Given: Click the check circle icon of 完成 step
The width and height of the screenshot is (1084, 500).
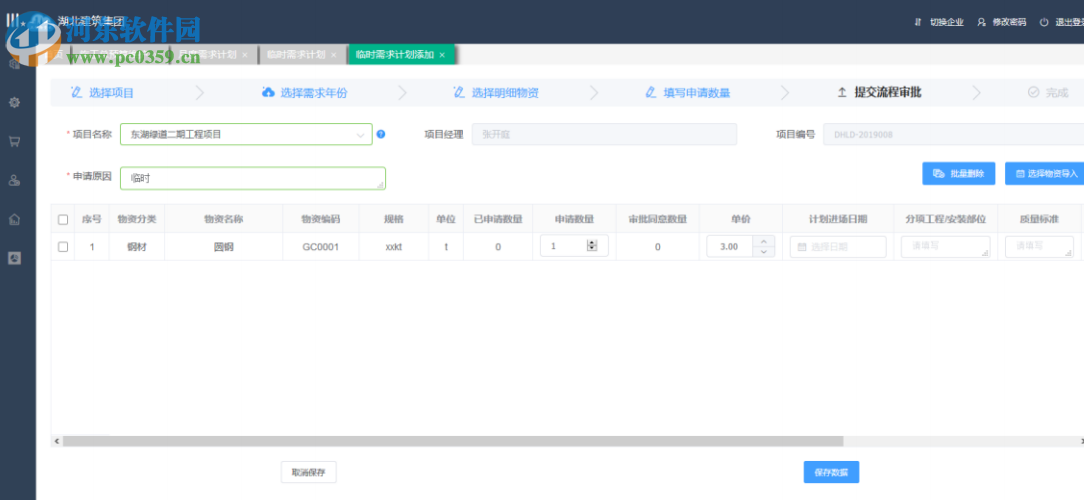Looking at the screenshot, I should pos(1034,92).
